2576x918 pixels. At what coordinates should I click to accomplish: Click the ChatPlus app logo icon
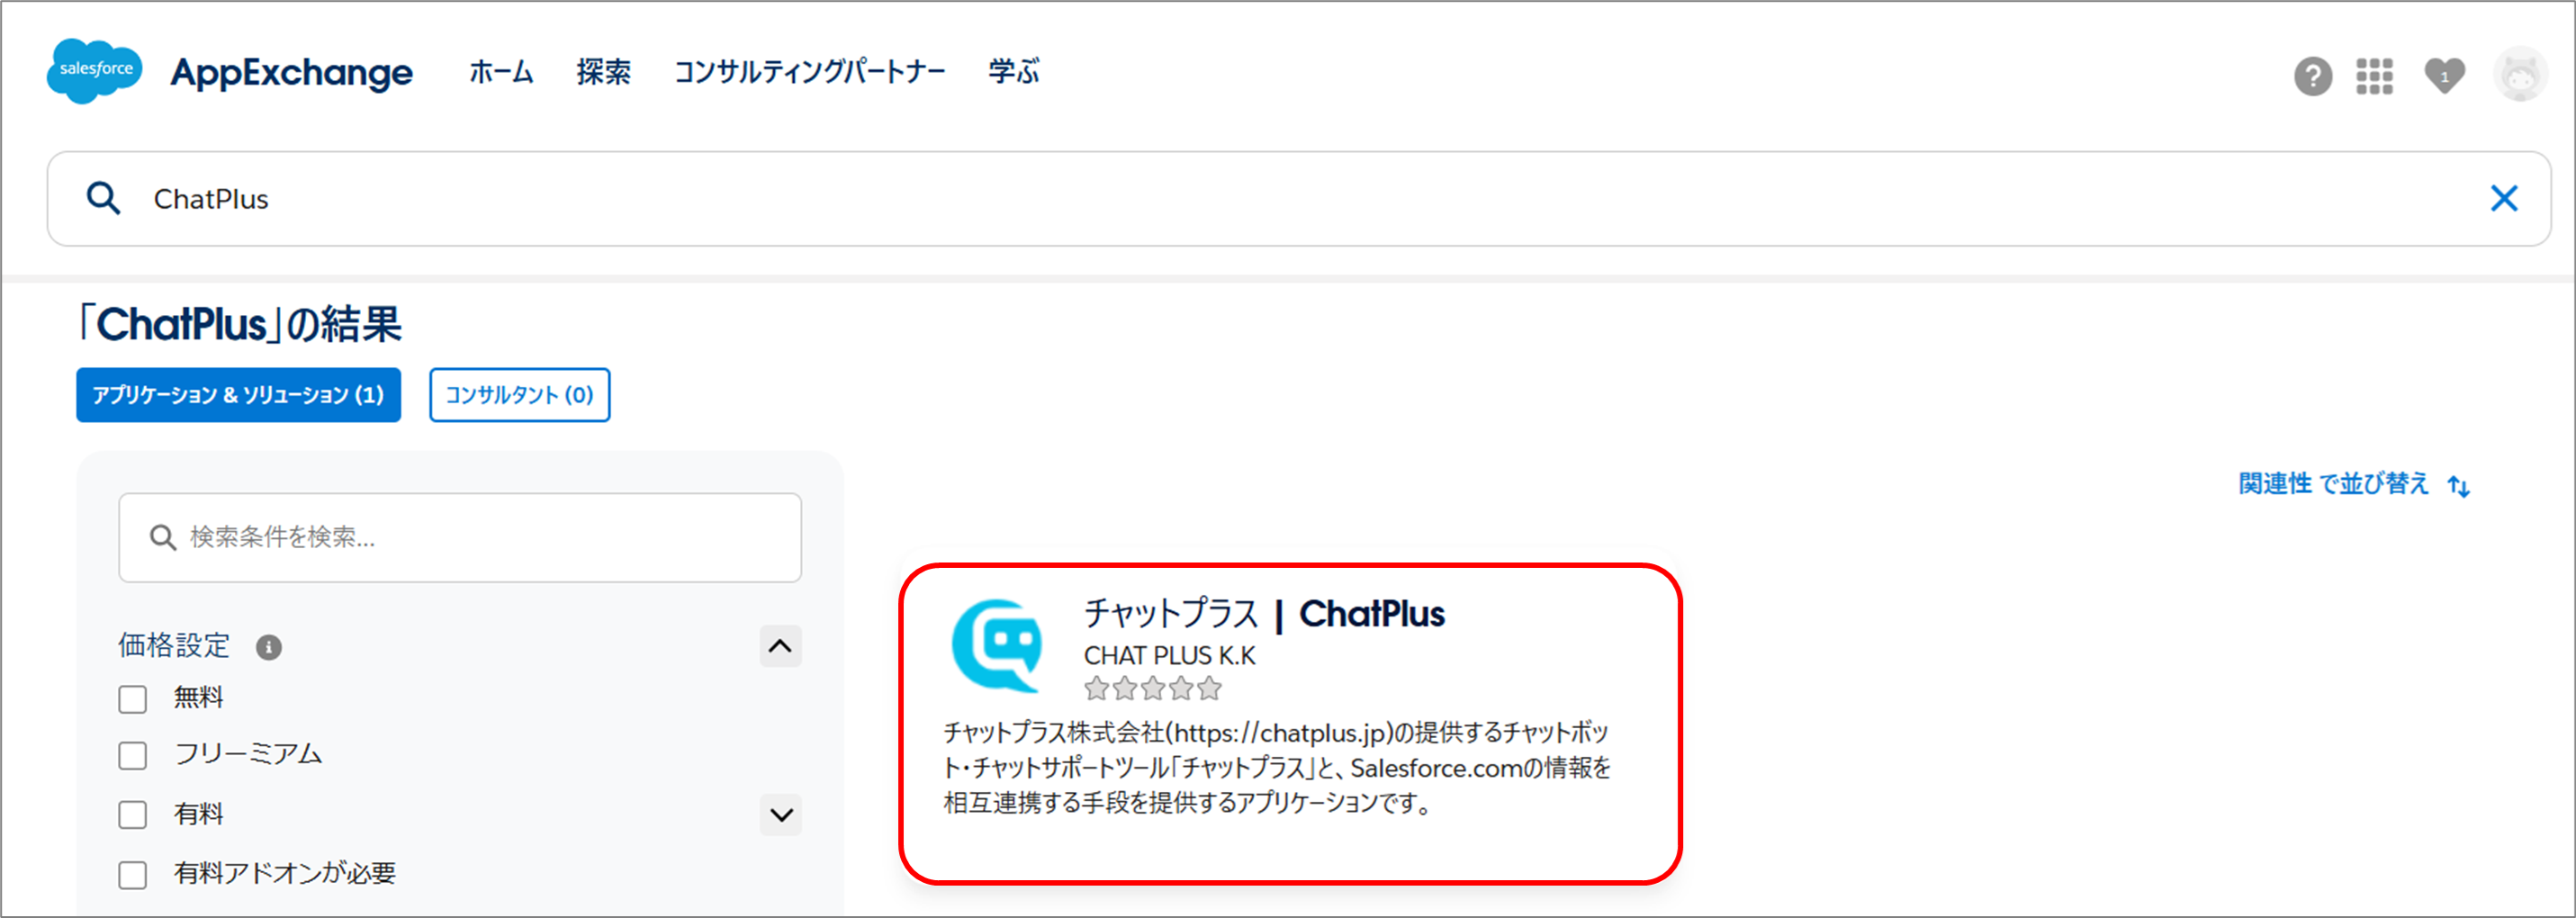click(x=996, y=645)
